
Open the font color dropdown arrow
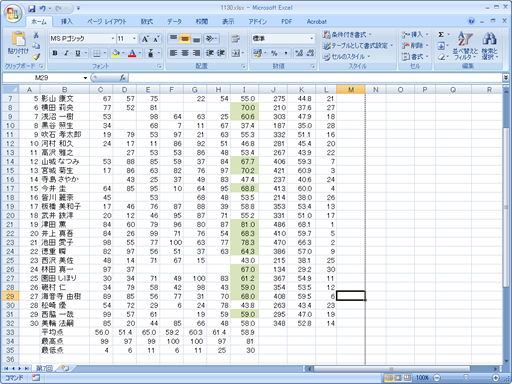coord(140,53)
